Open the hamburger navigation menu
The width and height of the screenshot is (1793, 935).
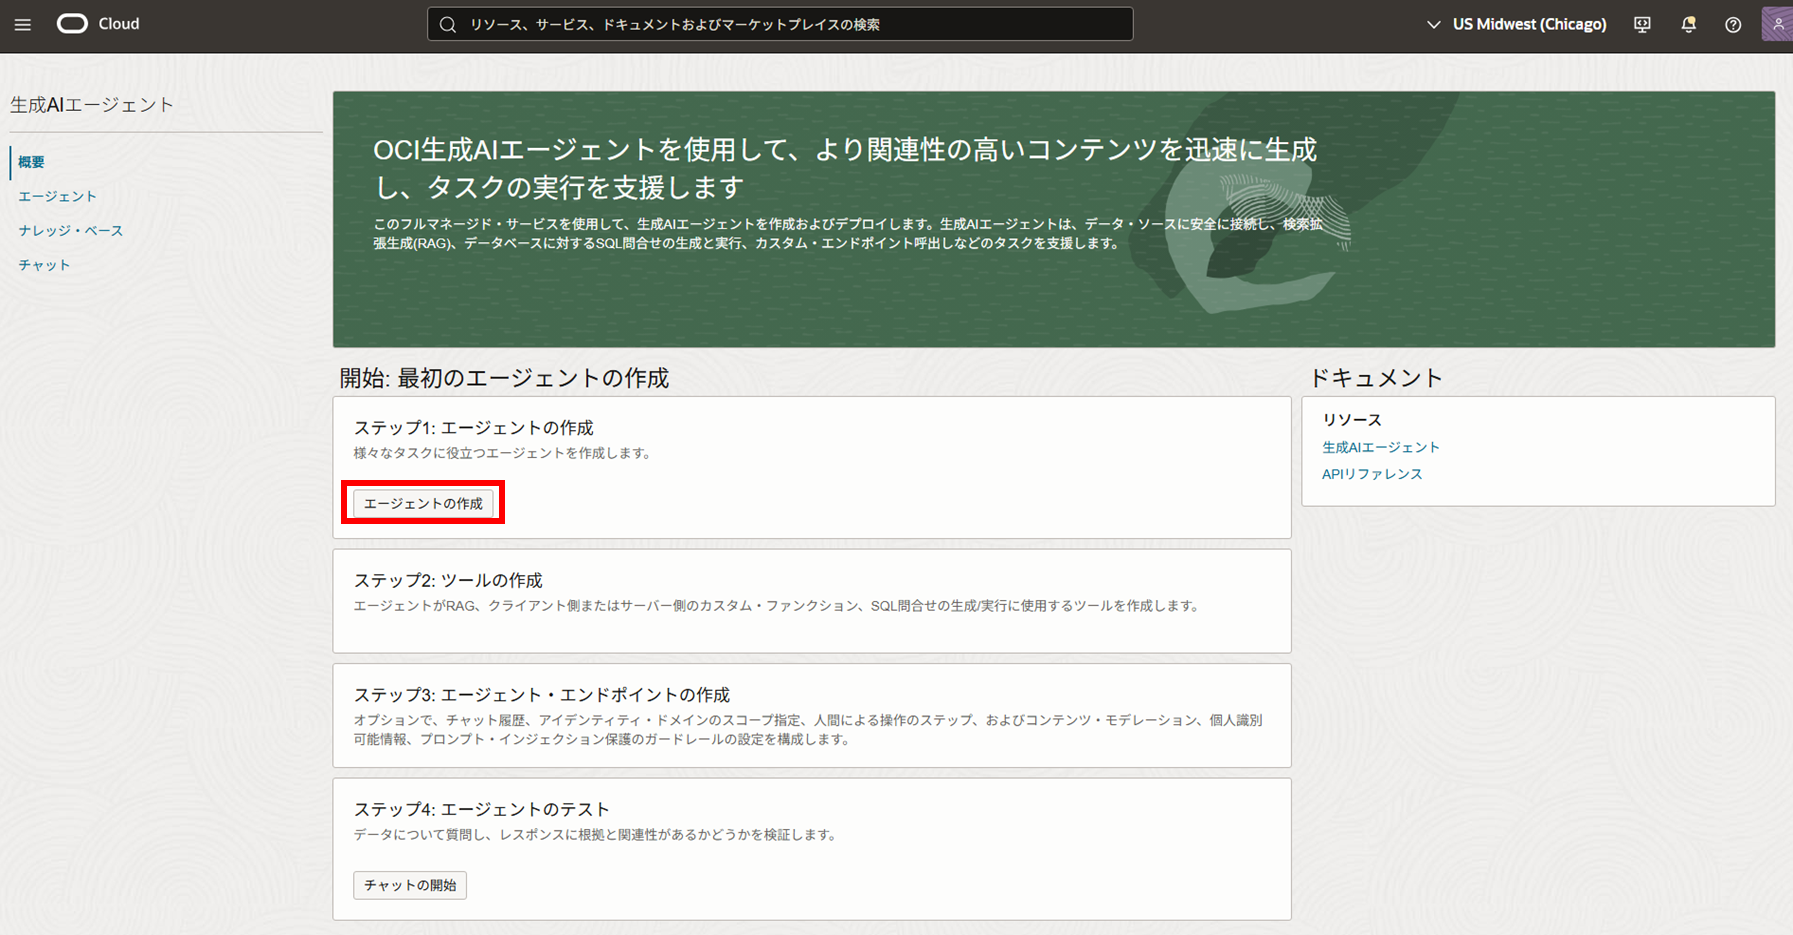pos(23,24)
